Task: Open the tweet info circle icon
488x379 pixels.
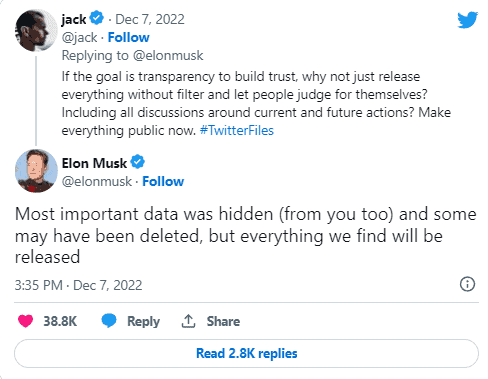Action: click(467, 284)
